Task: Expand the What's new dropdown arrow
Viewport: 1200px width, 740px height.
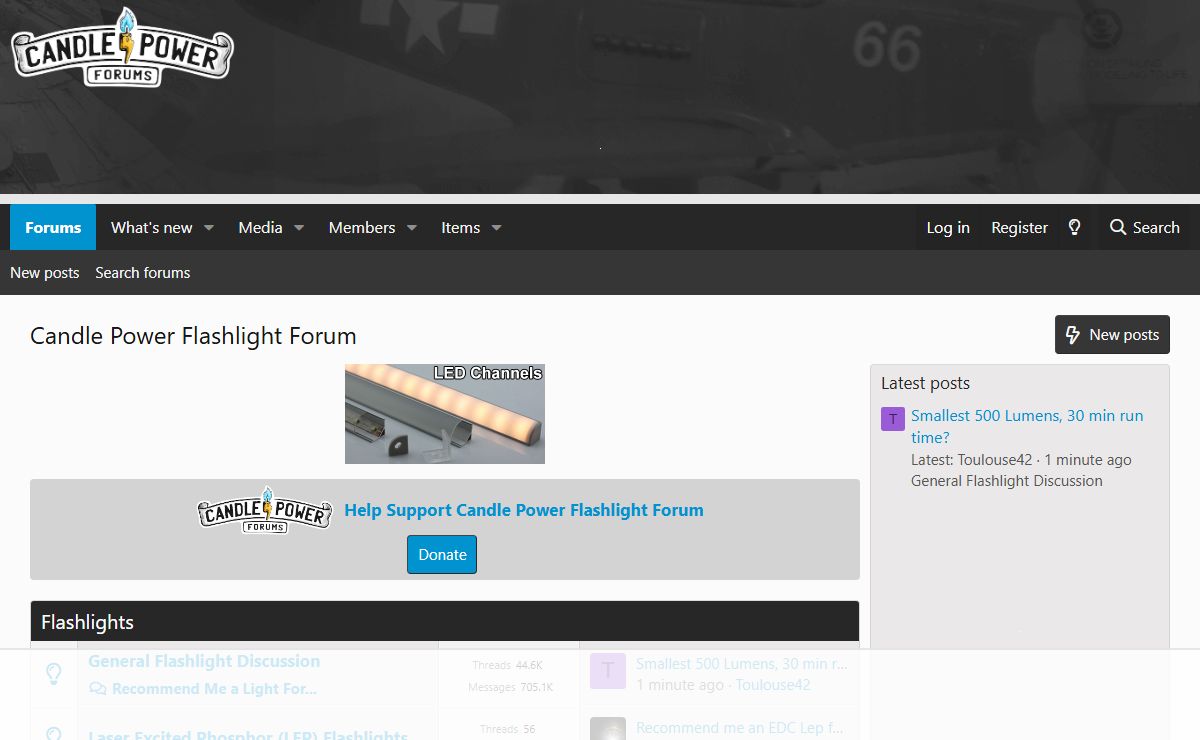Action: coord(209,228)
